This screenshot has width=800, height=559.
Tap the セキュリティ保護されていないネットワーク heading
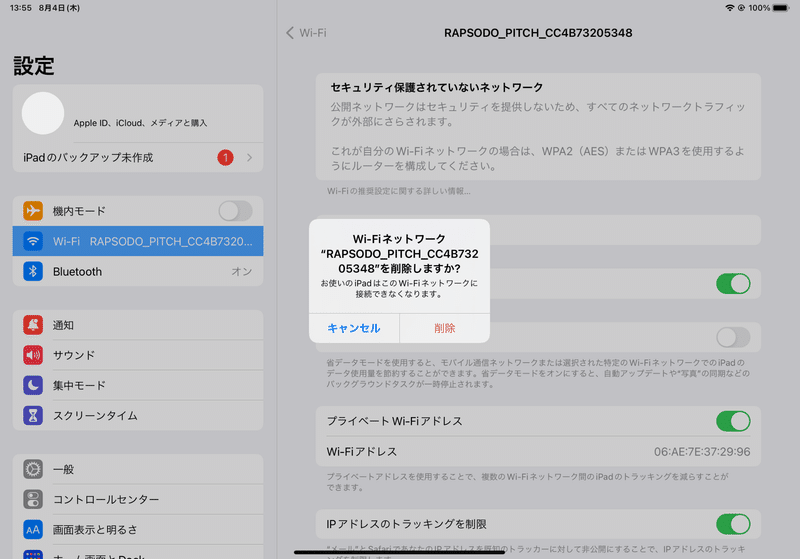click(437, 88)
